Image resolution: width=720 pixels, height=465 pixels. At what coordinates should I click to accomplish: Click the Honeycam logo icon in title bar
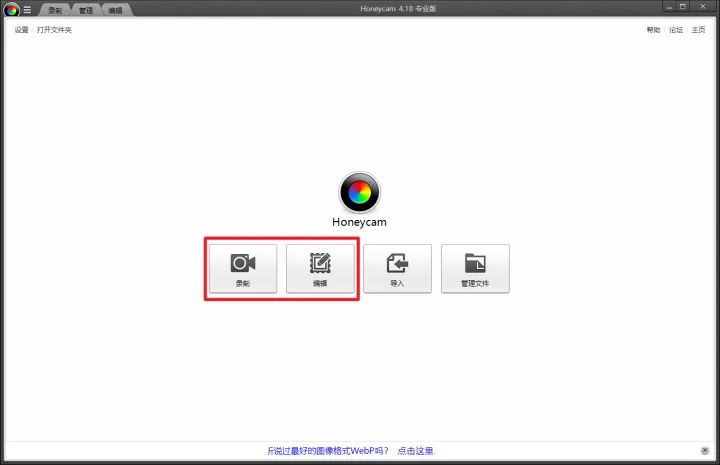pos(11,9)
